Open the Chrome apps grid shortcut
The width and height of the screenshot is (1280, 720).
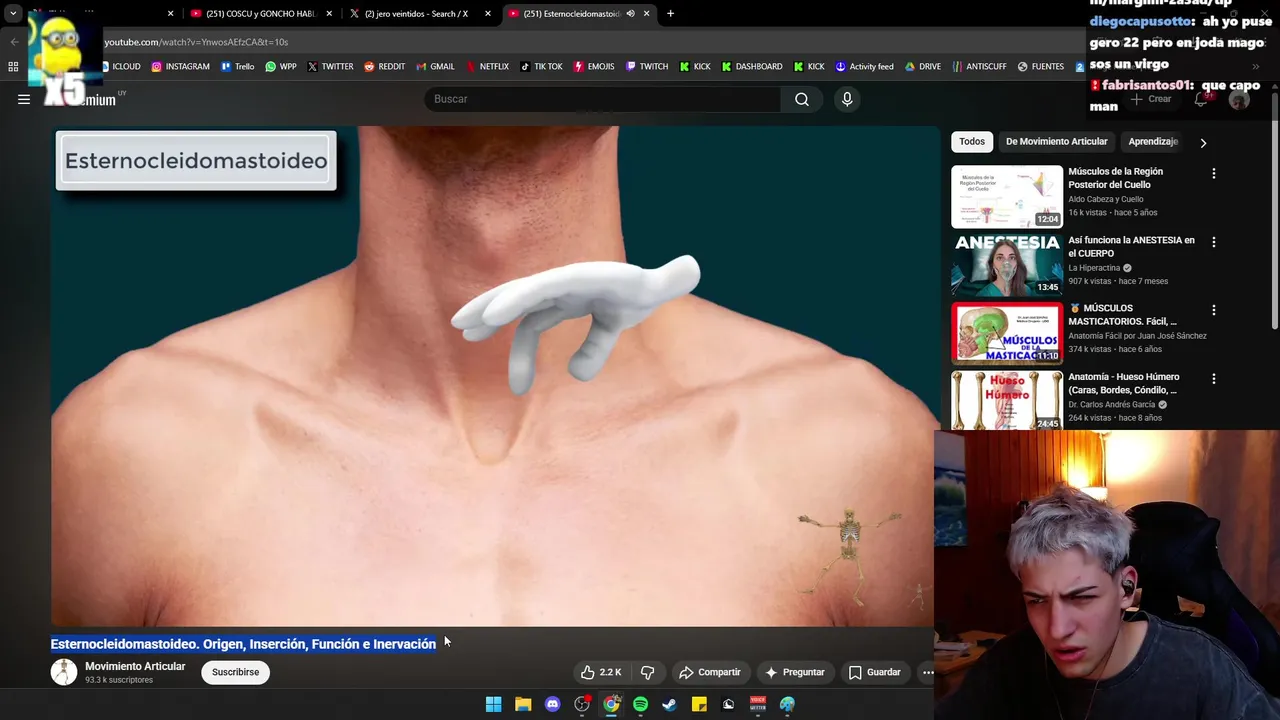[13, 67]
